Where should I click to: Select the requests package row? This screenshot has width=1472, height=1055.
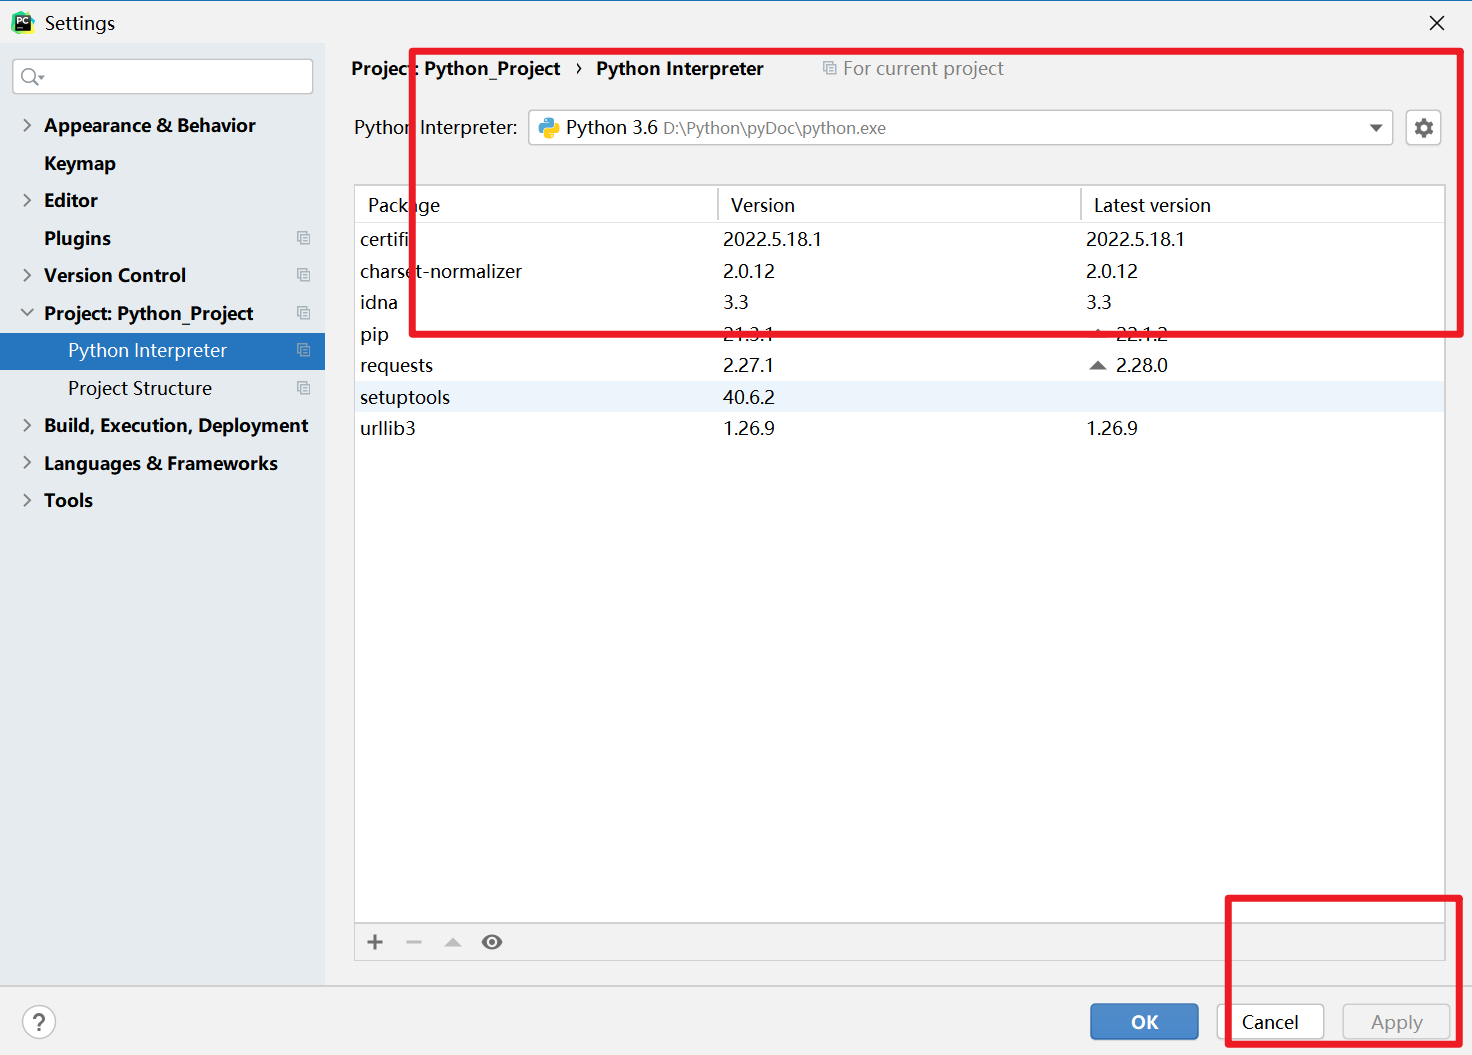[x=899, y=365]
